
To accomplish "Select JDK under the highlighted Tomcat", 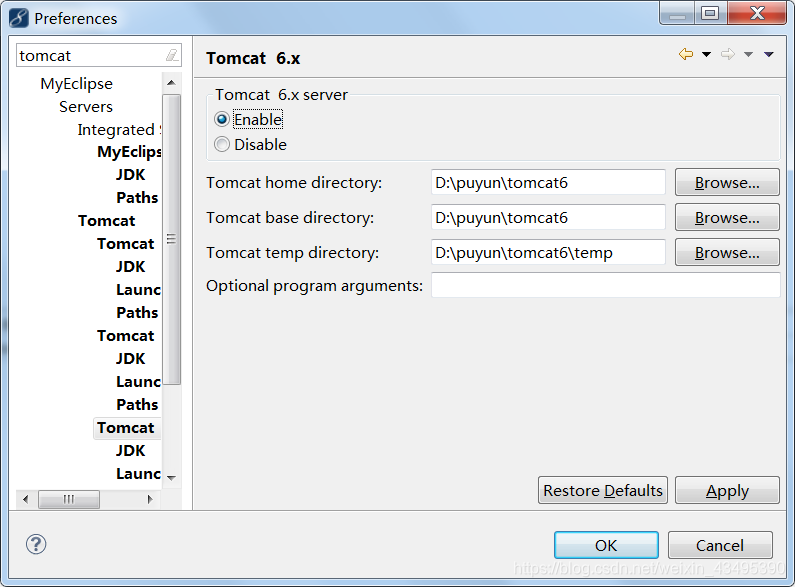I will pos(130,451).
